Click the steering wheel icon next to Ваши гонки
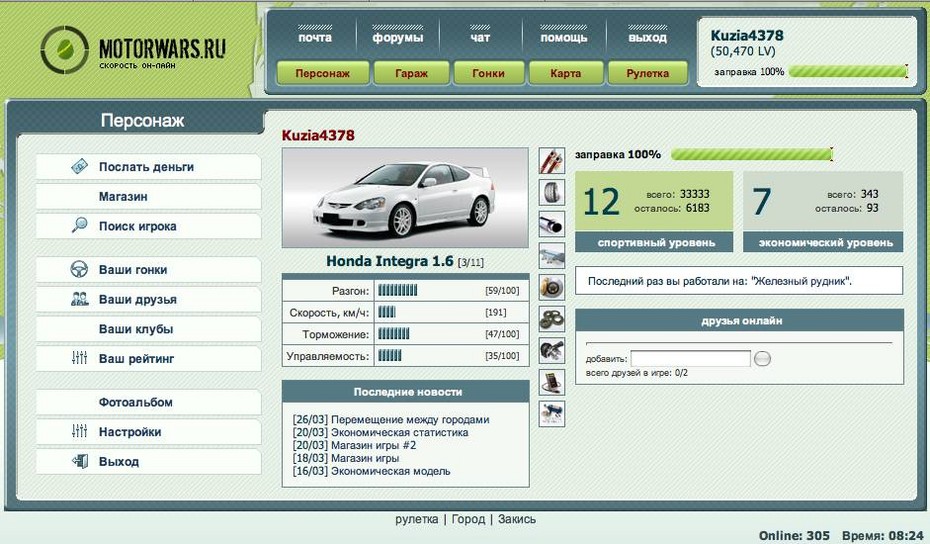This screenshot has height=544, width=930. 79,269
